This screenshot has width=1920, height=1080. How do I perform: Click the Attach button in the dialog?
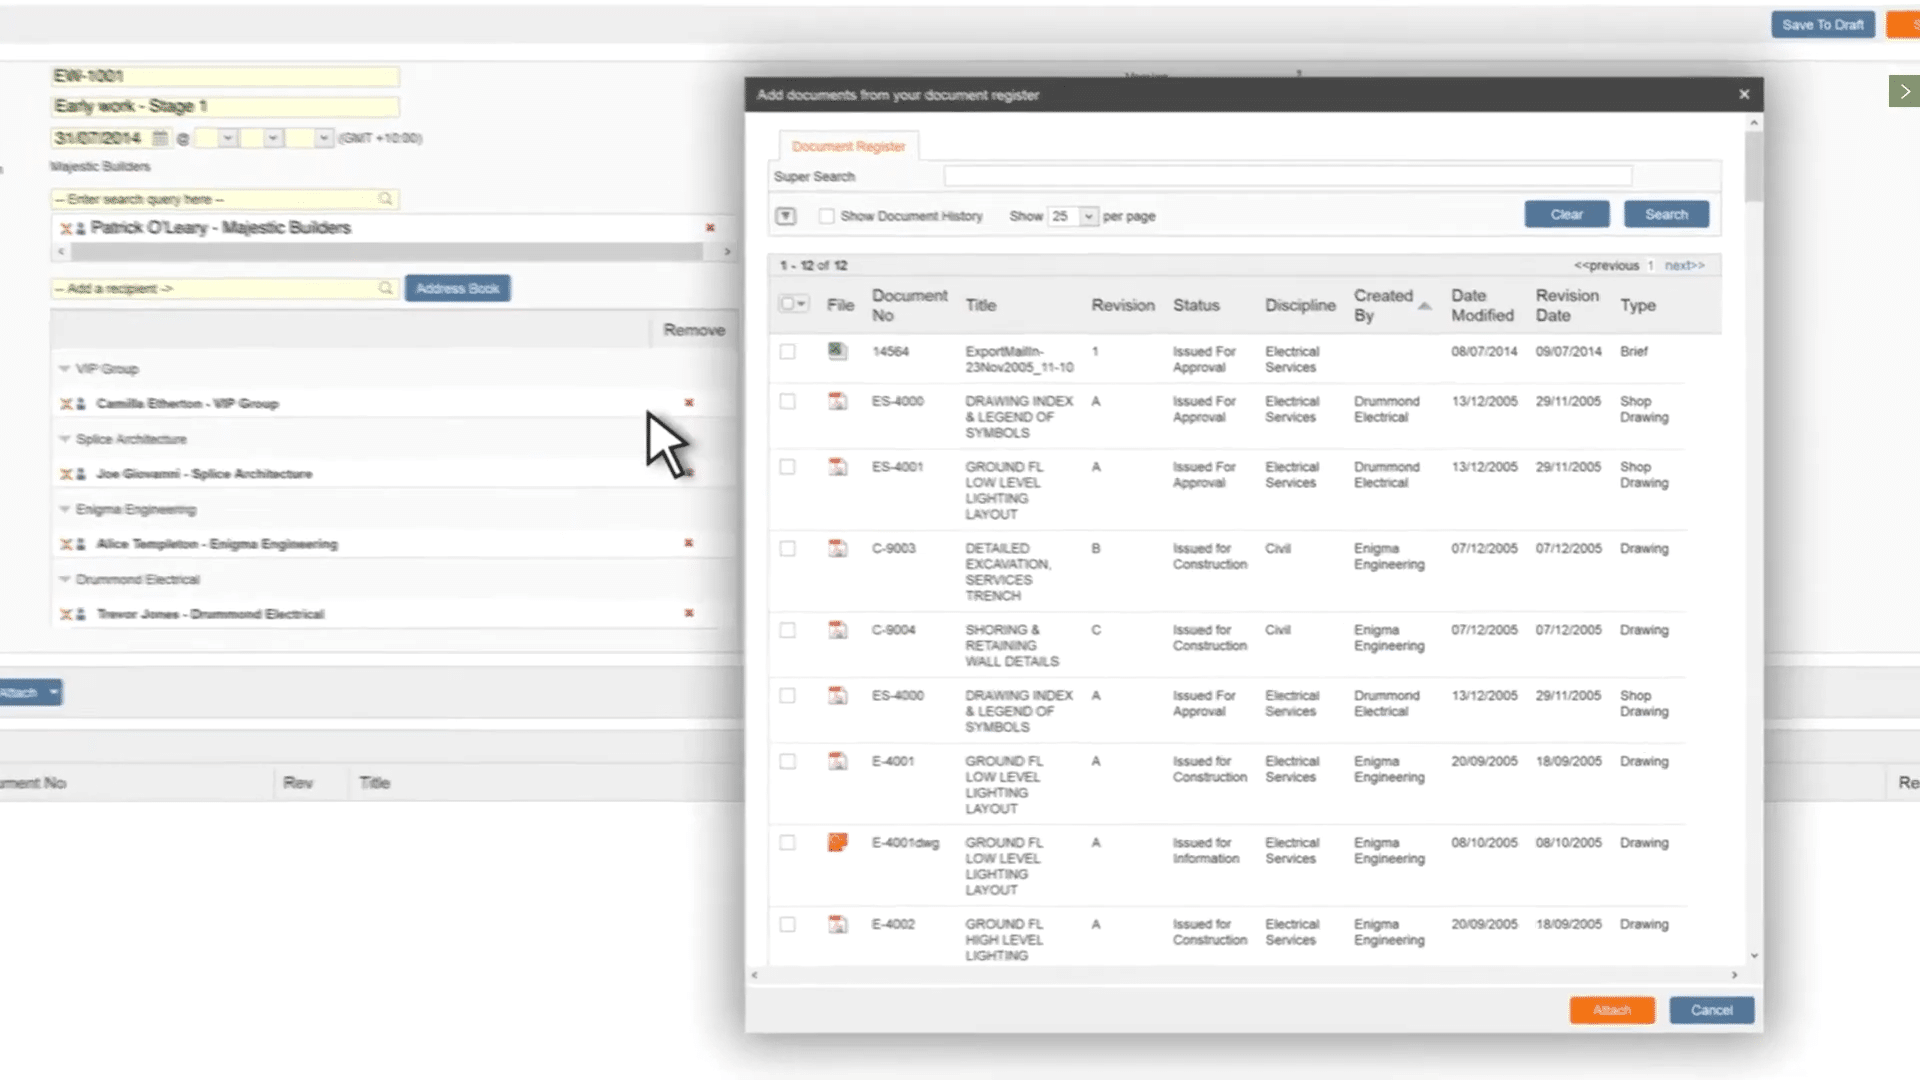(x=1611, y=1010)
